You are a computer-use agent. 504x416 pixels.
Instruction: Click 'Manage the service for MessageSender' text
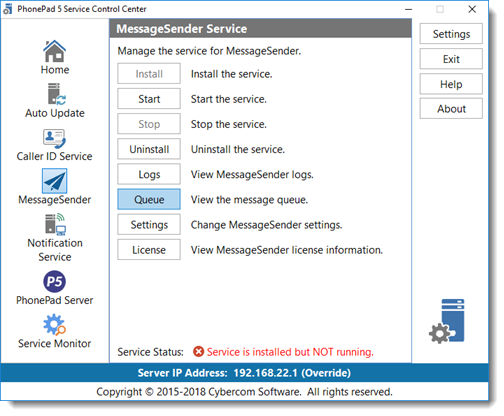coord(209,51)
